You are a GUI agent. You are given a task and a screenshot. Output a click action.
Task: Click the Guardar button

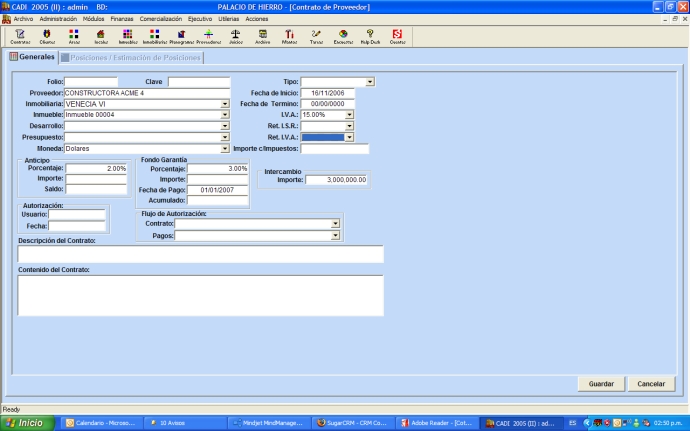click(601, 384)
